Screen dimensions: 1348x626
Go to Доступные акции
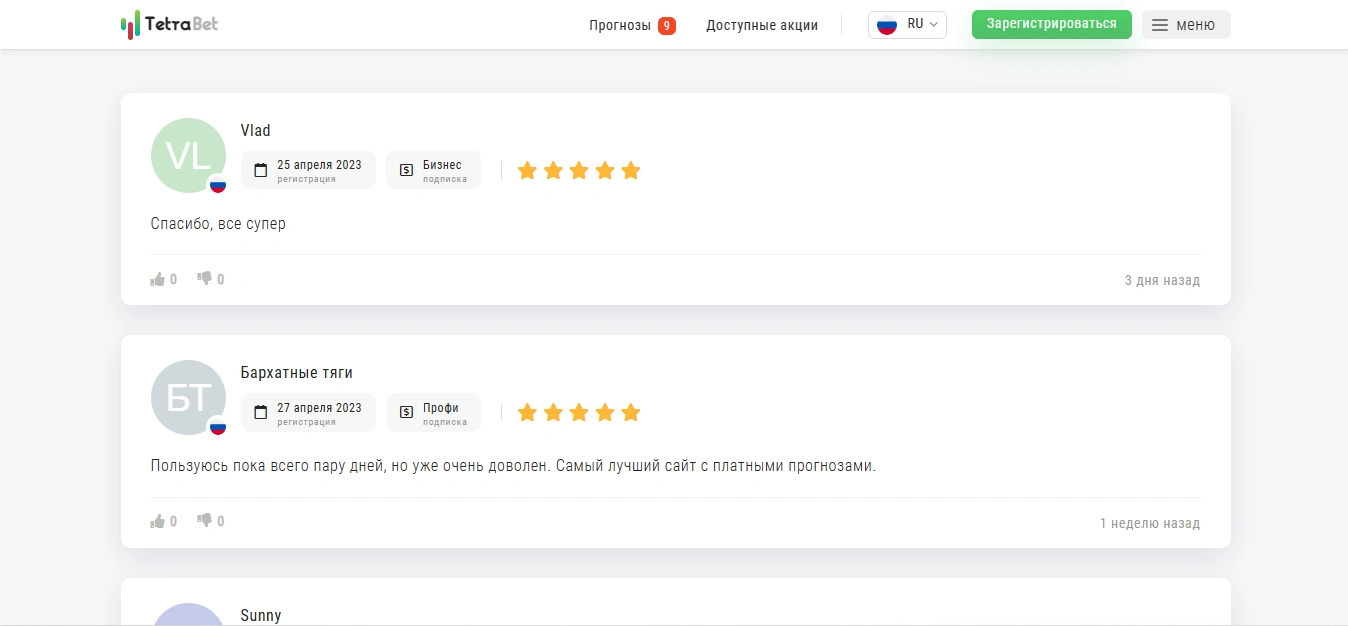[x=762, y=25]
